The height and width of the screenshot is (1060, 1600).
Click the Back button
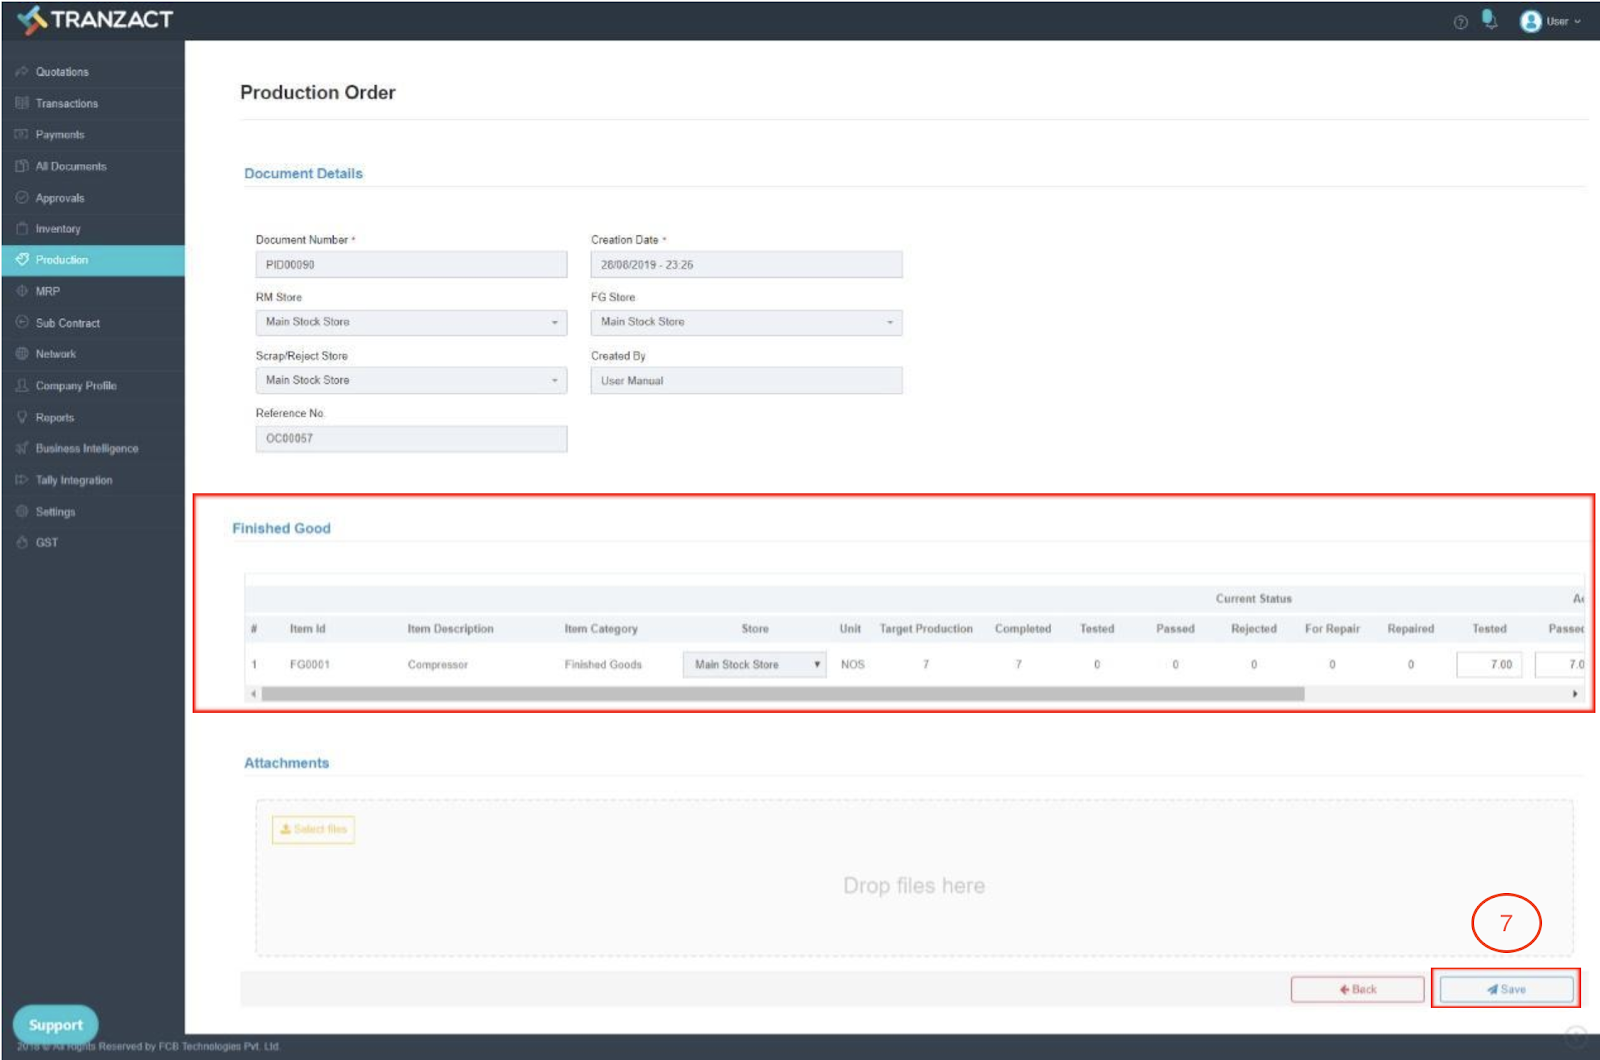(1357, 989)
